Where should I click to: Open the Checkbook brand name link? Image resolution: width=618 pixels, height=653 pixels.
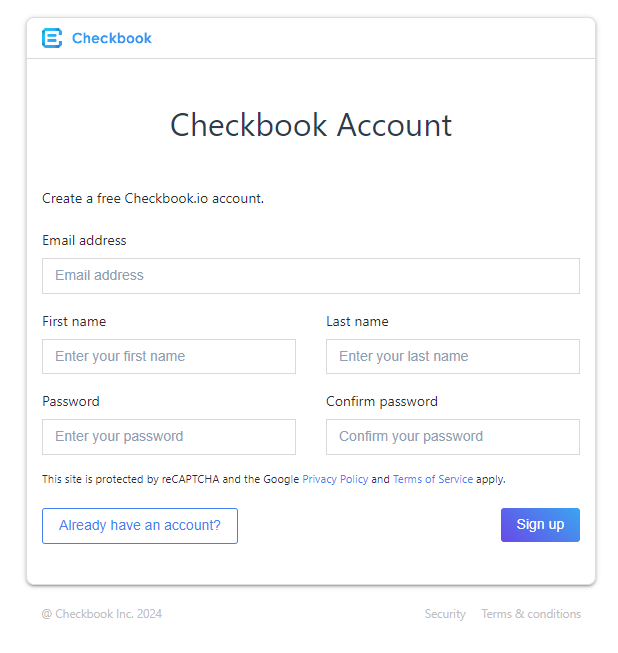pos(112,38)
